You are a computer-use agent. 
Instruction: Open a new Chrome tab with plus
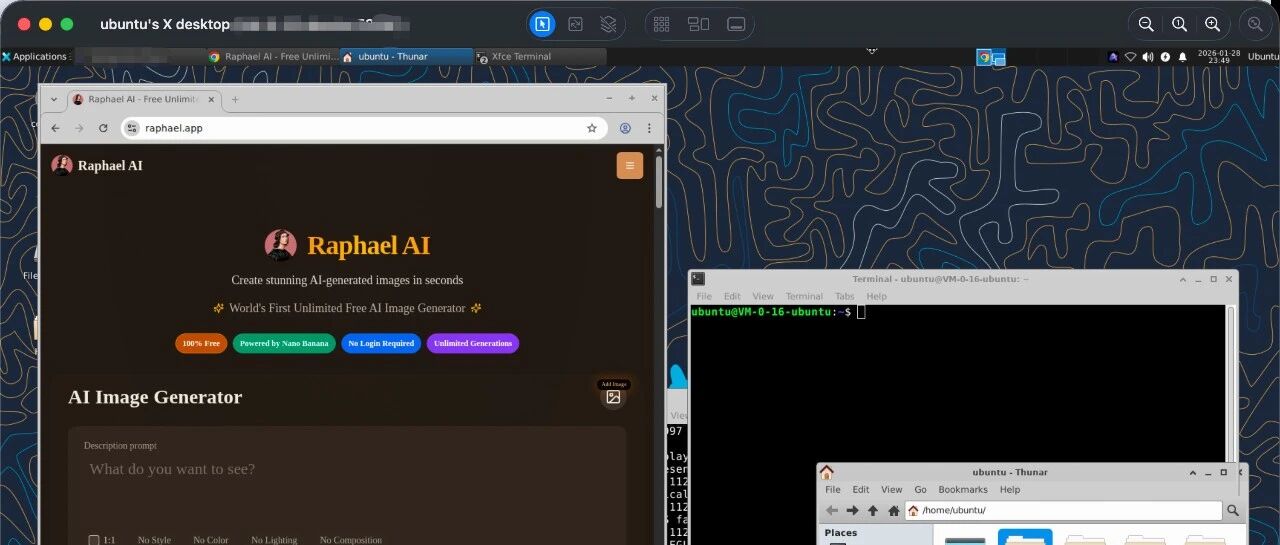click(x=235, y=99)
